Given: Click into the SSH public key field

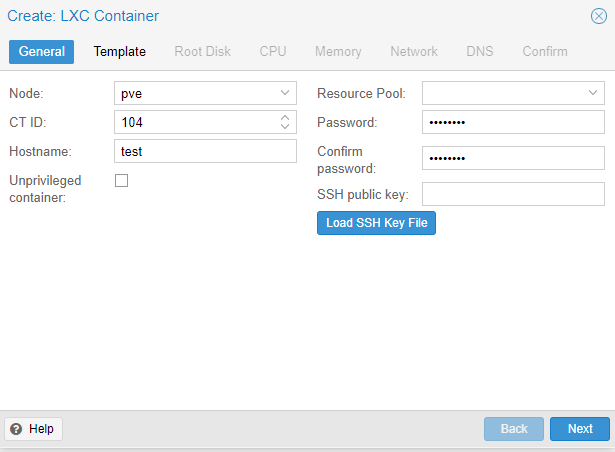Looking at the screenshot, I should tap(513, 194).
